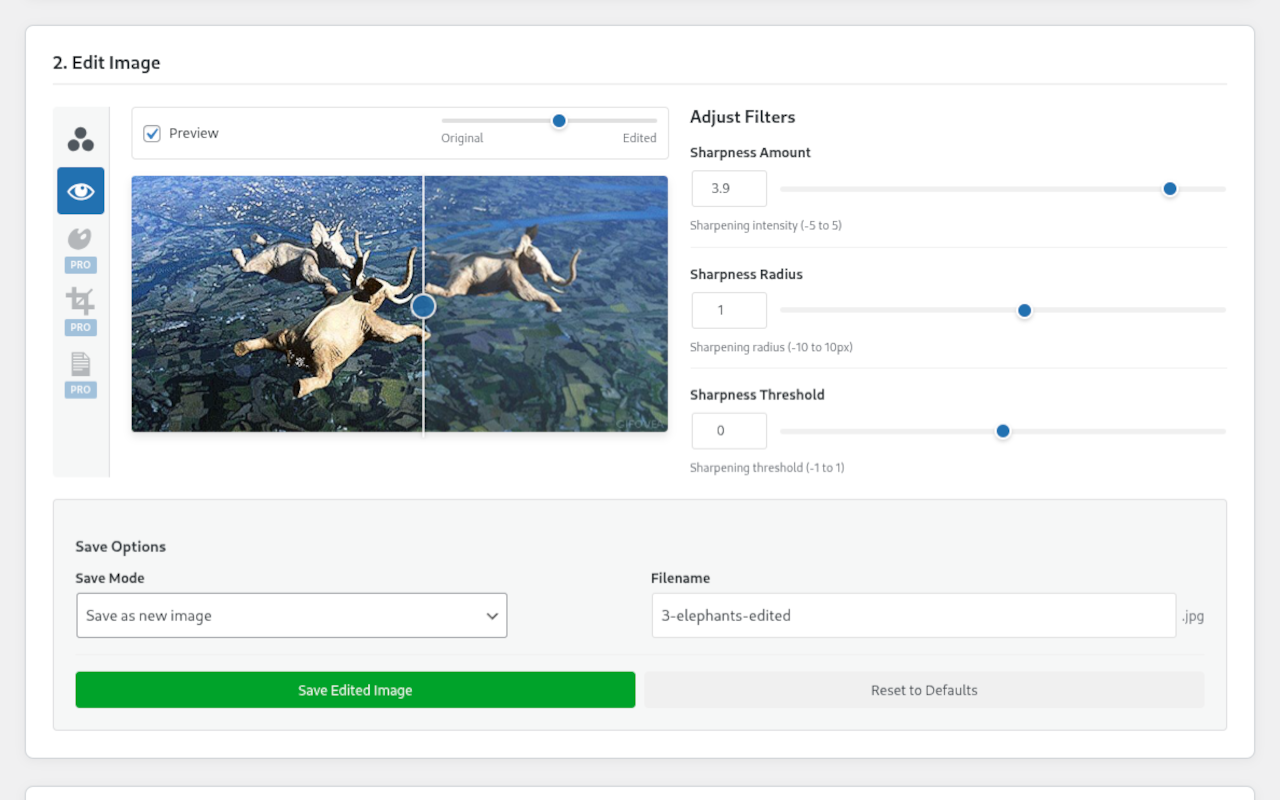The width and height of the screenshot is (1280, 800).
Task: Click the dropdown chevron for Save Mode
Action: 492,616
